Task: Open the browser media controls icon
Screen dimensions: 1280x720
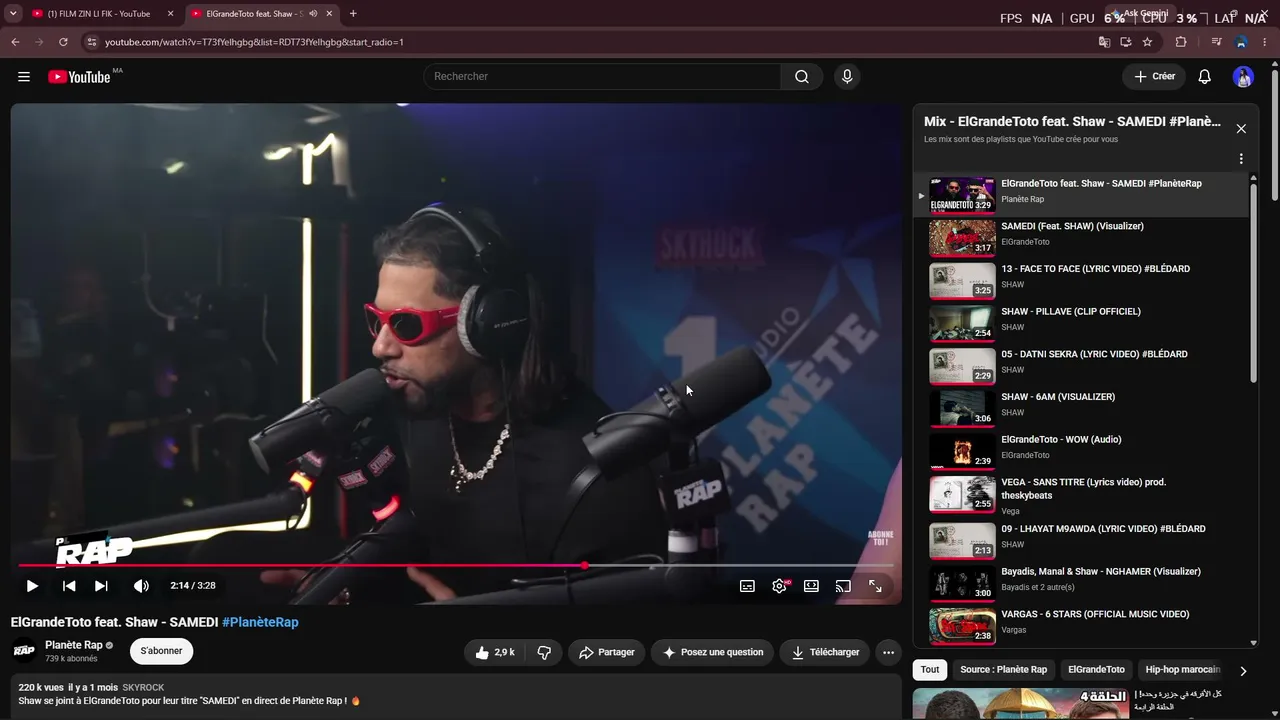Action: point(1216,42)
